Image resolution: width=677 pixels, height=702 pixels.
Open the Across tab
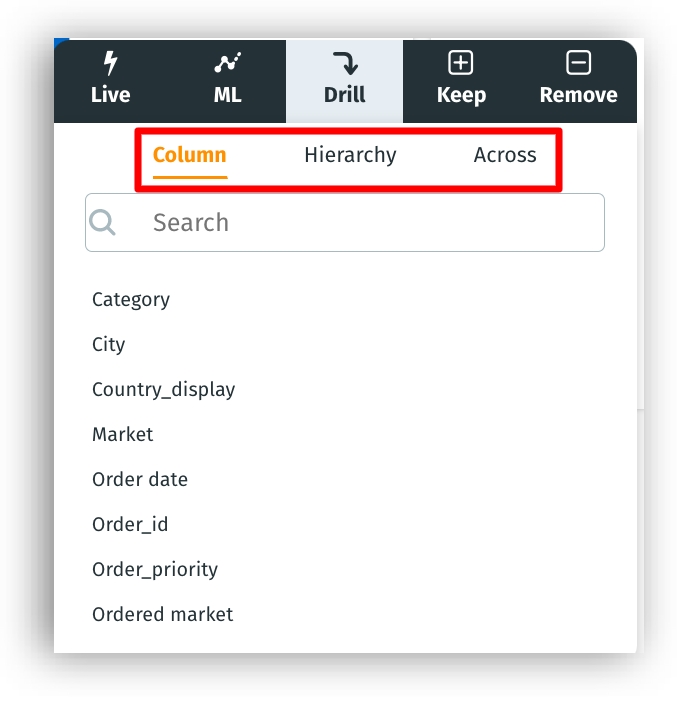(x=505, y=155)
